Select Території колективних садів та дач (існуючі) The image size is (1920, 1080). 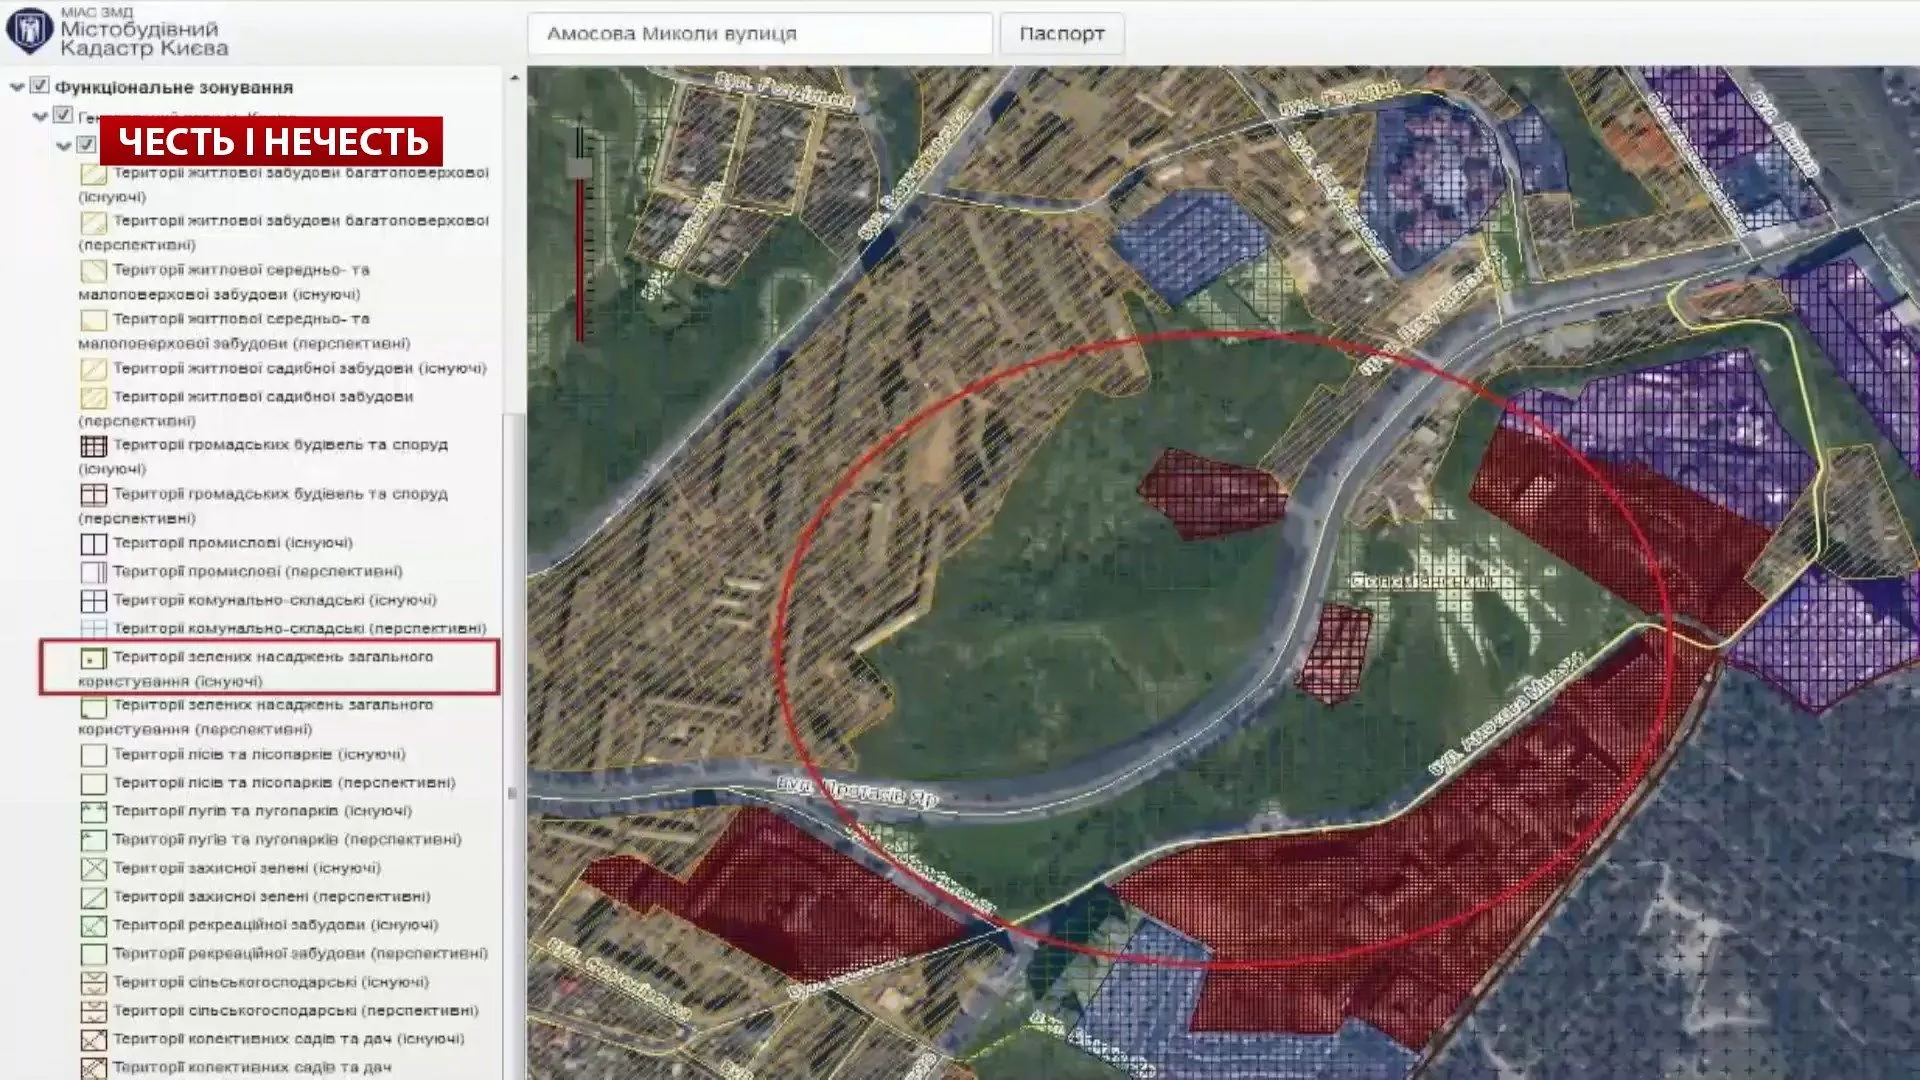(x=288, y=1039)
